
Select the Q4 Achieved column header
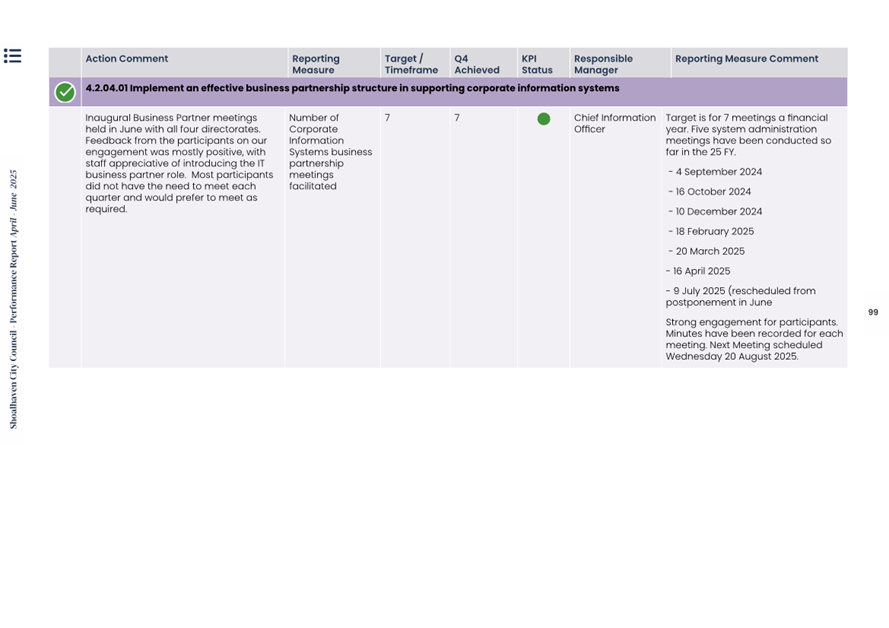coord(476,64)
